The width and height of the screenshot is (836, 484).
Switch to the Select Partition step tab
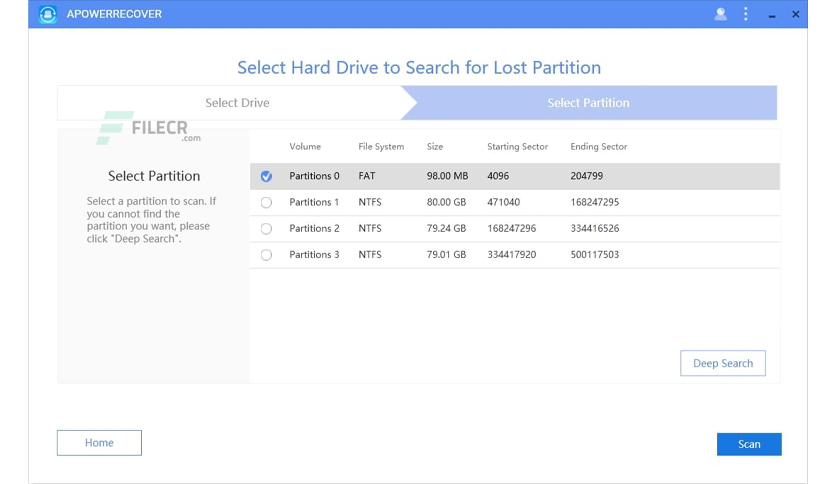click(x=589, y=103)
